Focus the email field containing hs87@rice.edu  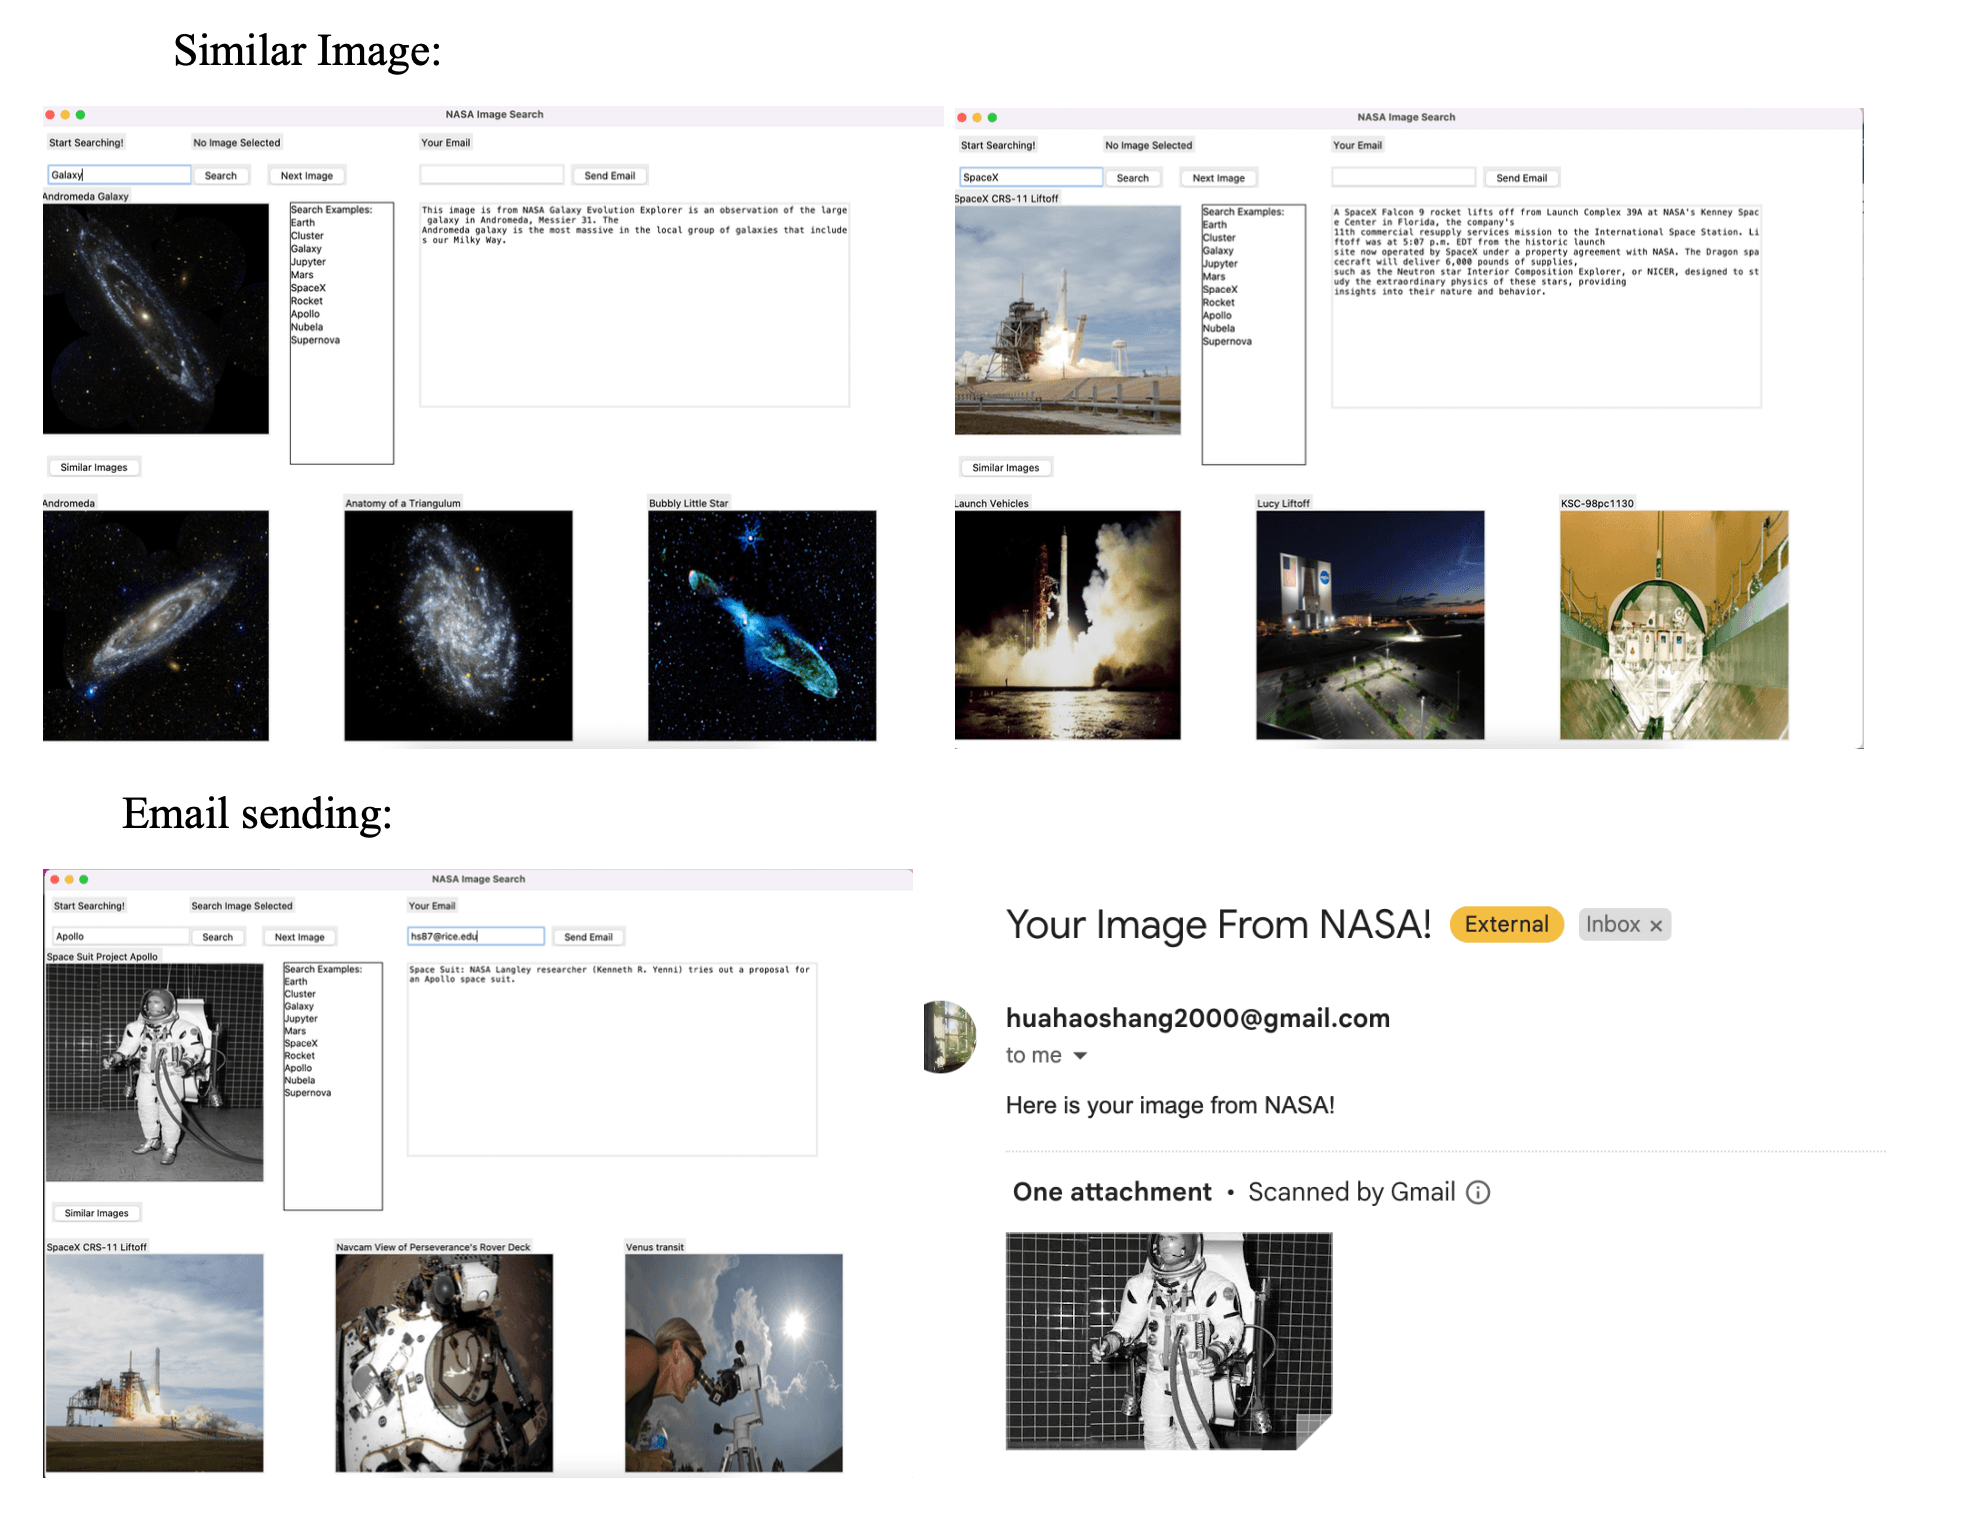[x=476, y=937]
